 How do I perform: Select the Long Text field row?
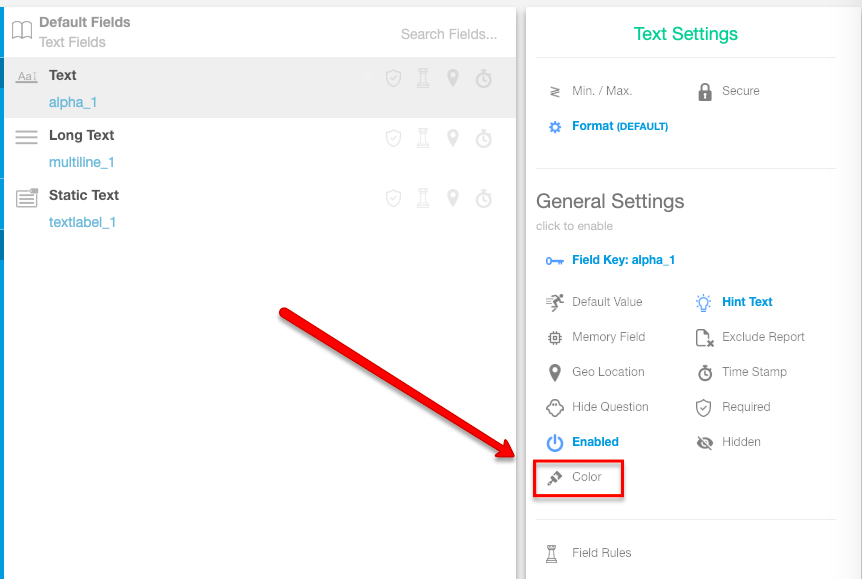[82, 136]
